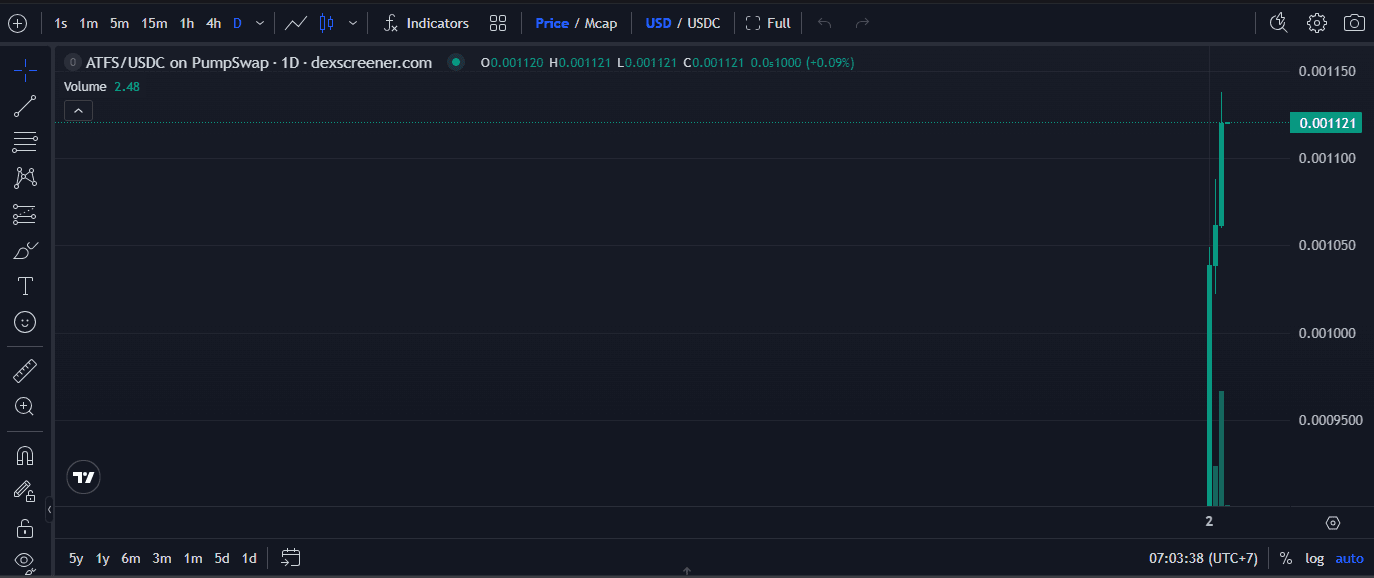
Task: Show prices in USDC
Action: pyautogui.click(x=704, y=23)
